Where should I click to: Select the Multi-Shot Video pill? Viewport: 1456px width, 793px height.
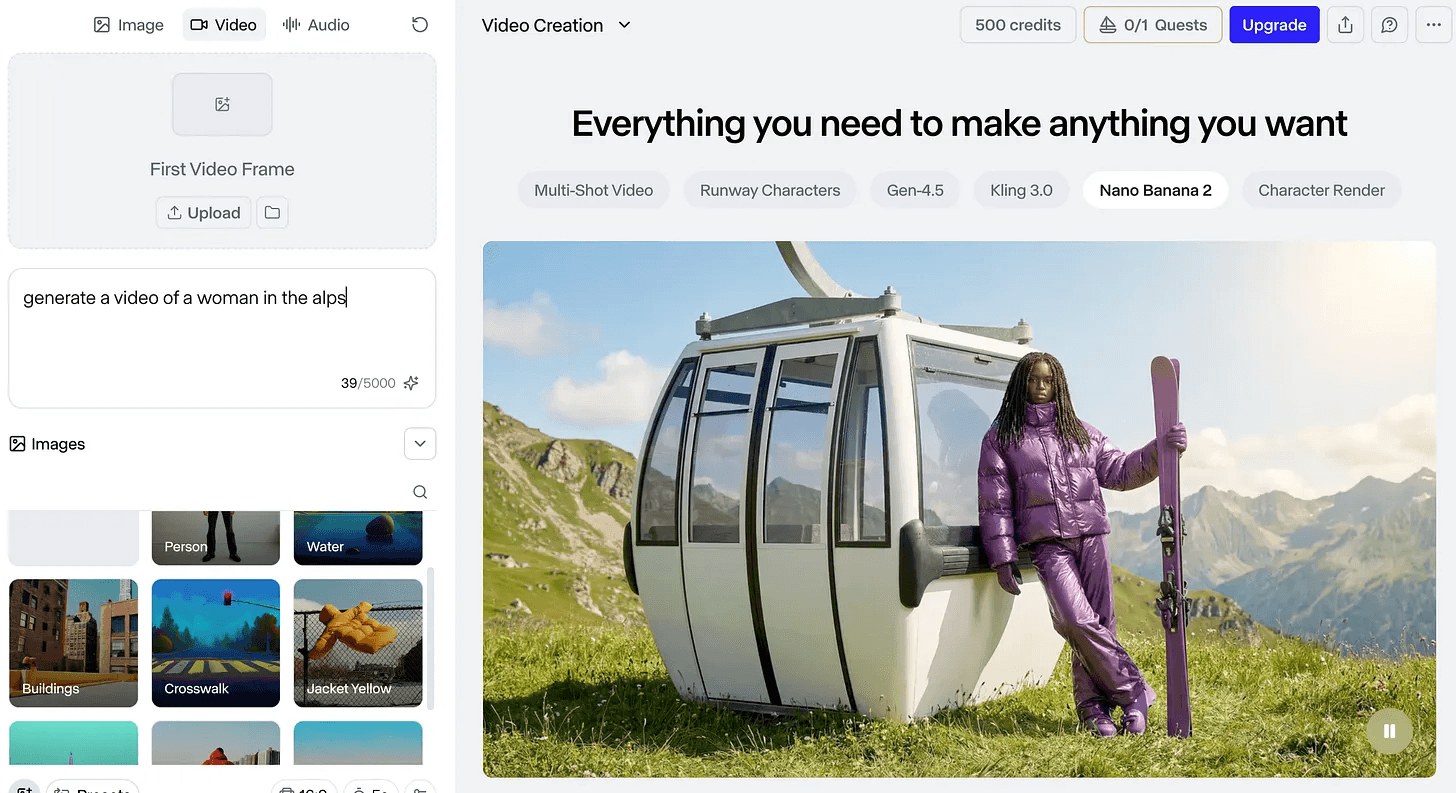[x=594, y=190]
